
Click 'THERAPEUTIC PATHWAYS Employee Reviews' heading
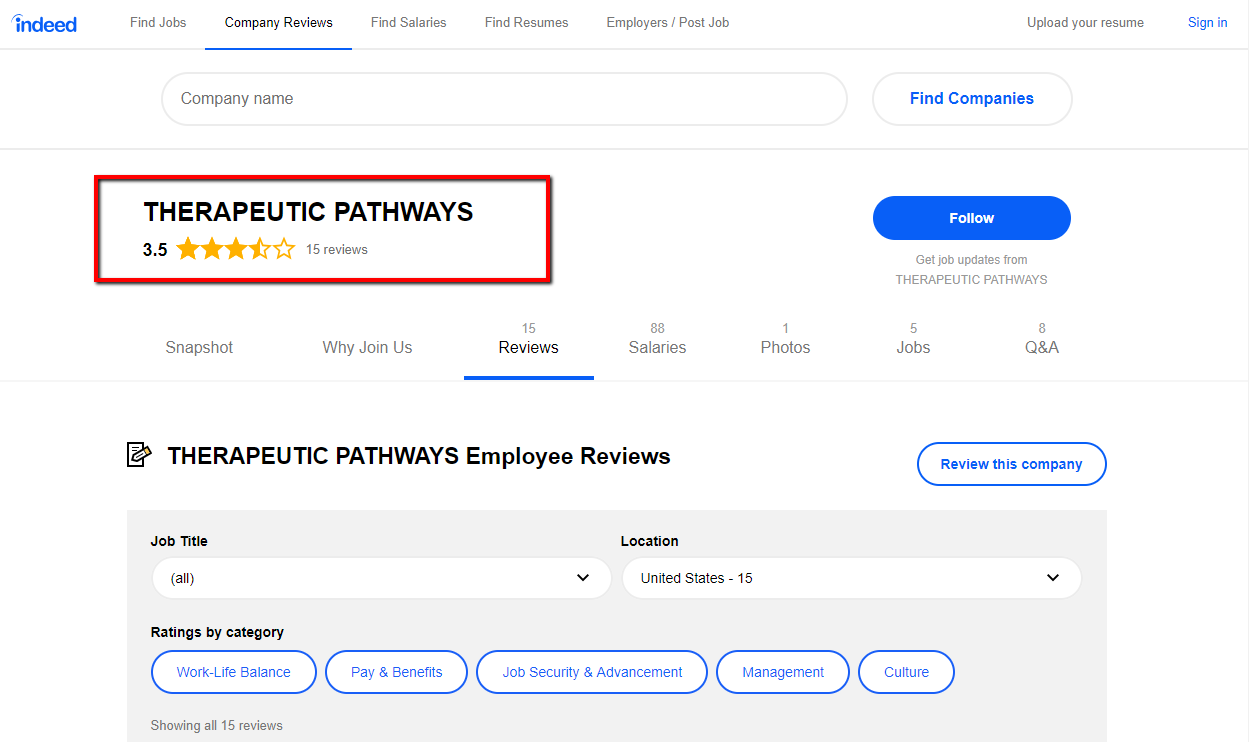pyautogui.click(x=419, y=456)
